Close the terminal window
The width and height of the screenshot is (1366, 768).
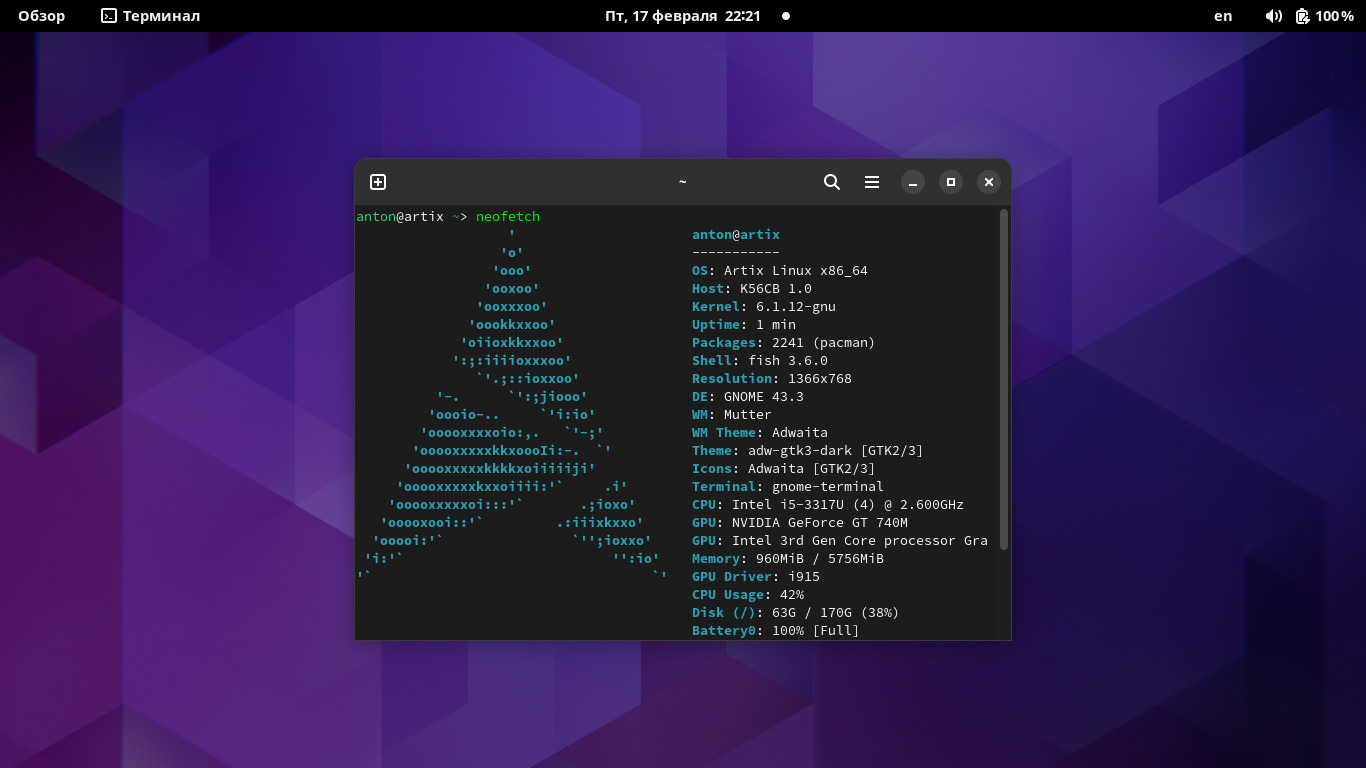(989, 182)
